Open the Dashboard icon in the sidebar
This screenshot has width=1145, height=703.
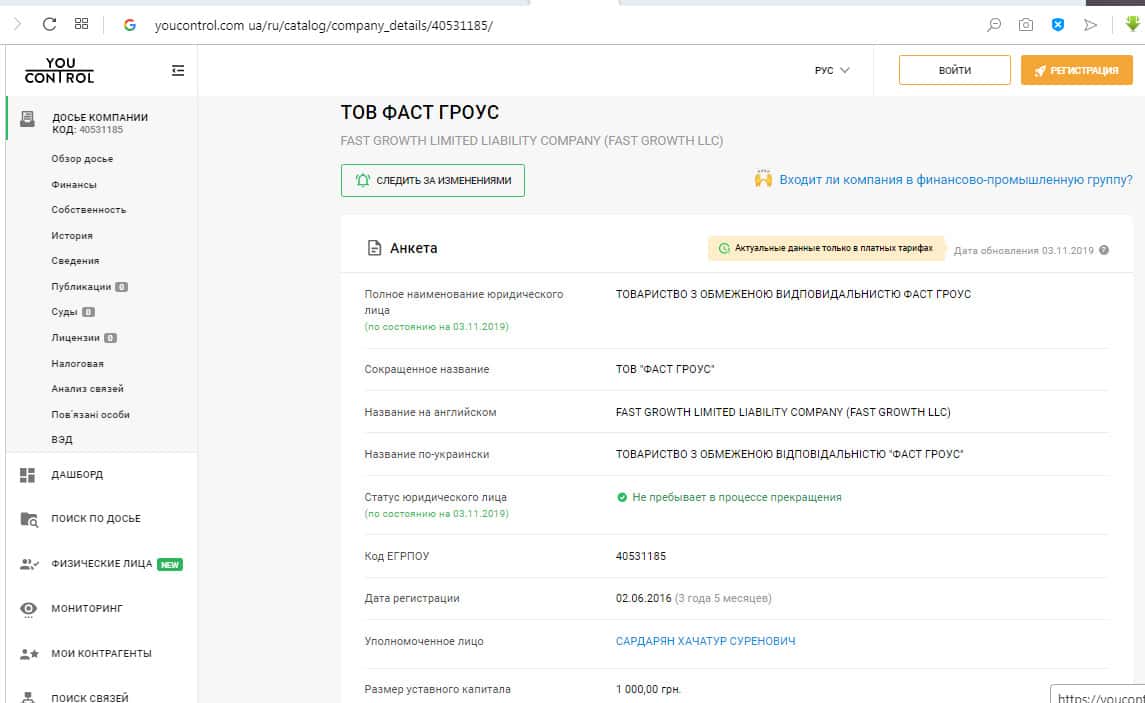click(x=28, y=475)
